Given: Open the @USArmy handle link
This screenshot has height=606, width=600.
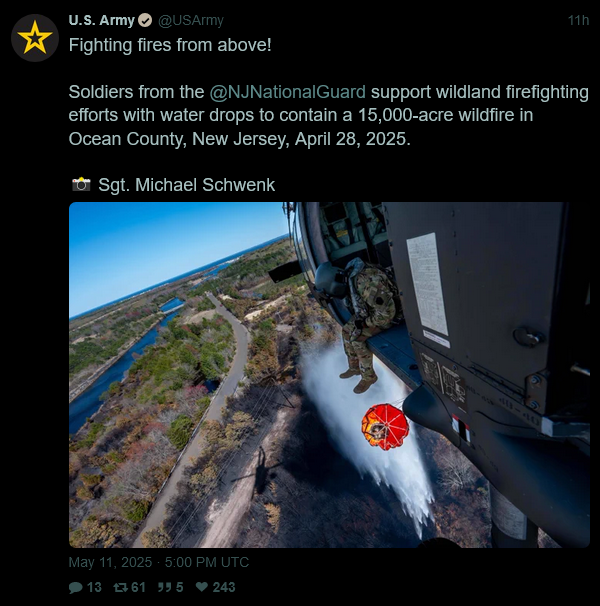Looking at the screenshot, I should (x=191, y=20).
